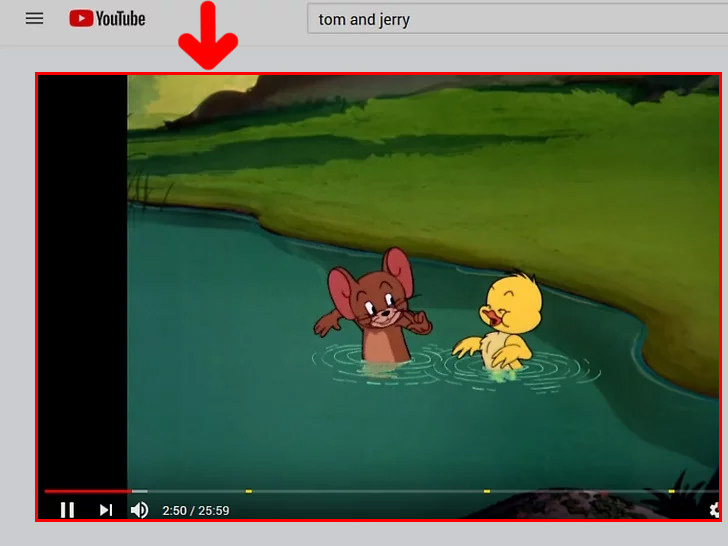Mute the video volume
728x546 pixels.
(139, 510)
